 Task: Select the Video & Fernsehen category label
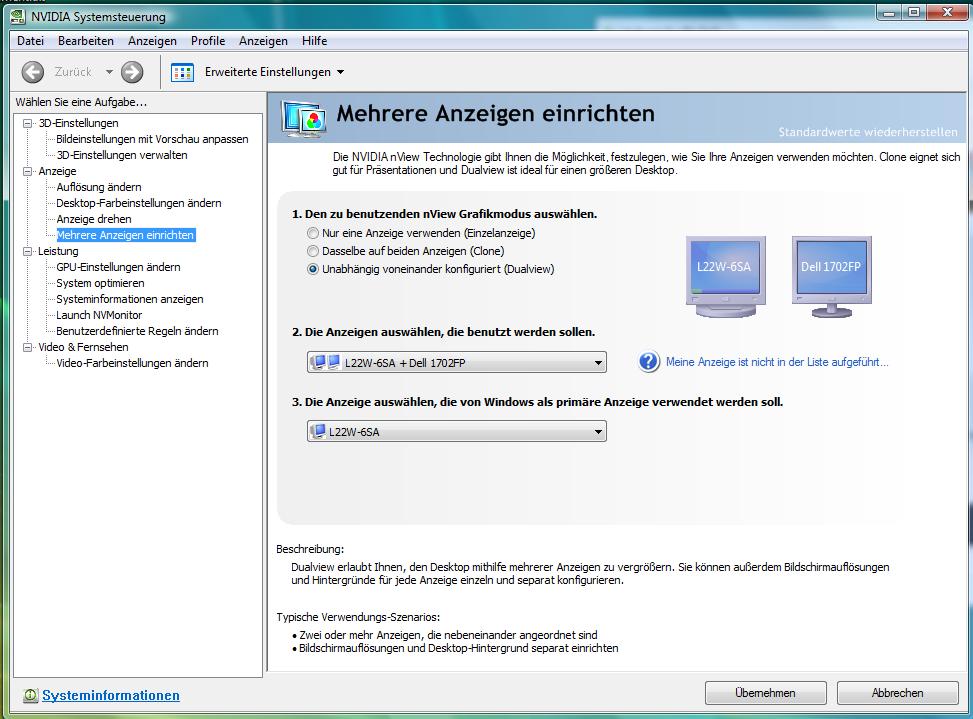click(83, 347)
